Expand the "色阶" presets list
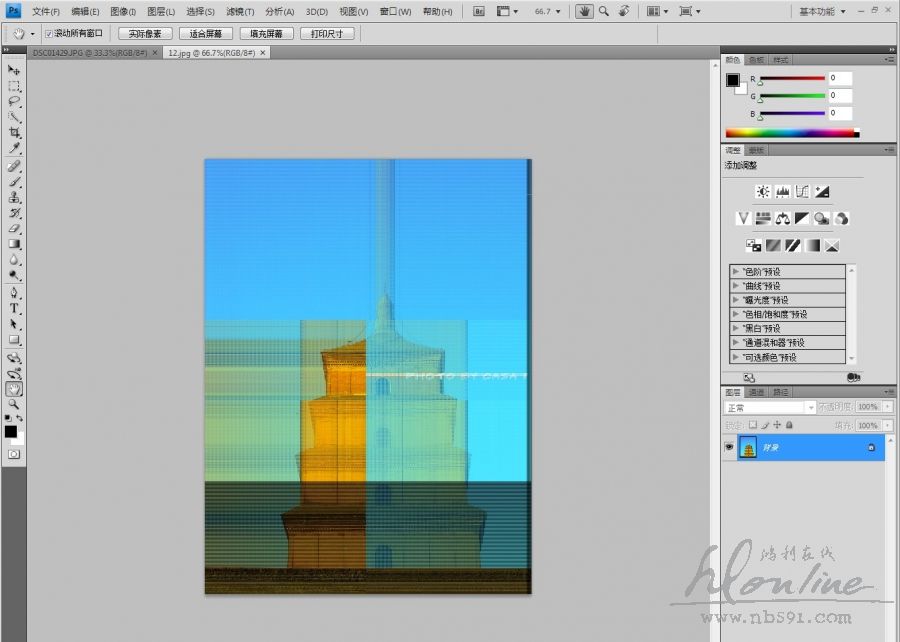 [x=736, y=271]
